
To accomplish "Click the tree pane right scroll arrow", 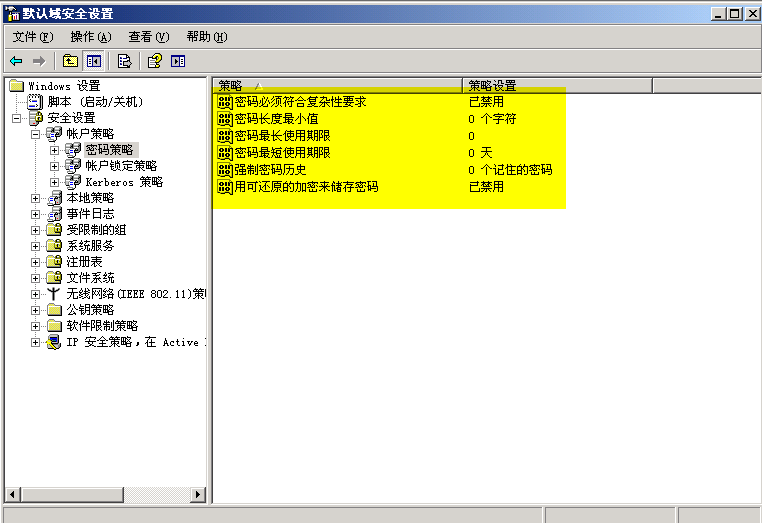I will (197, 495).
